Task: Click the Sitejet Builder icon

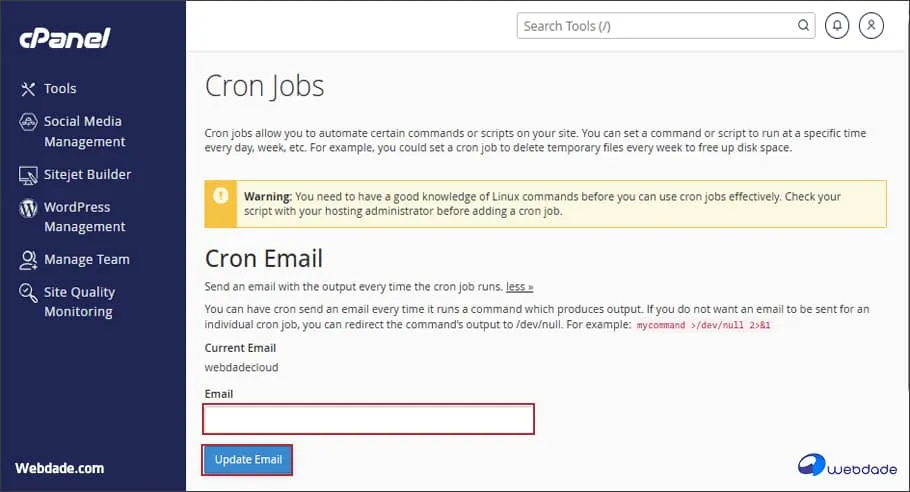Action: click(x=28, y=175)
